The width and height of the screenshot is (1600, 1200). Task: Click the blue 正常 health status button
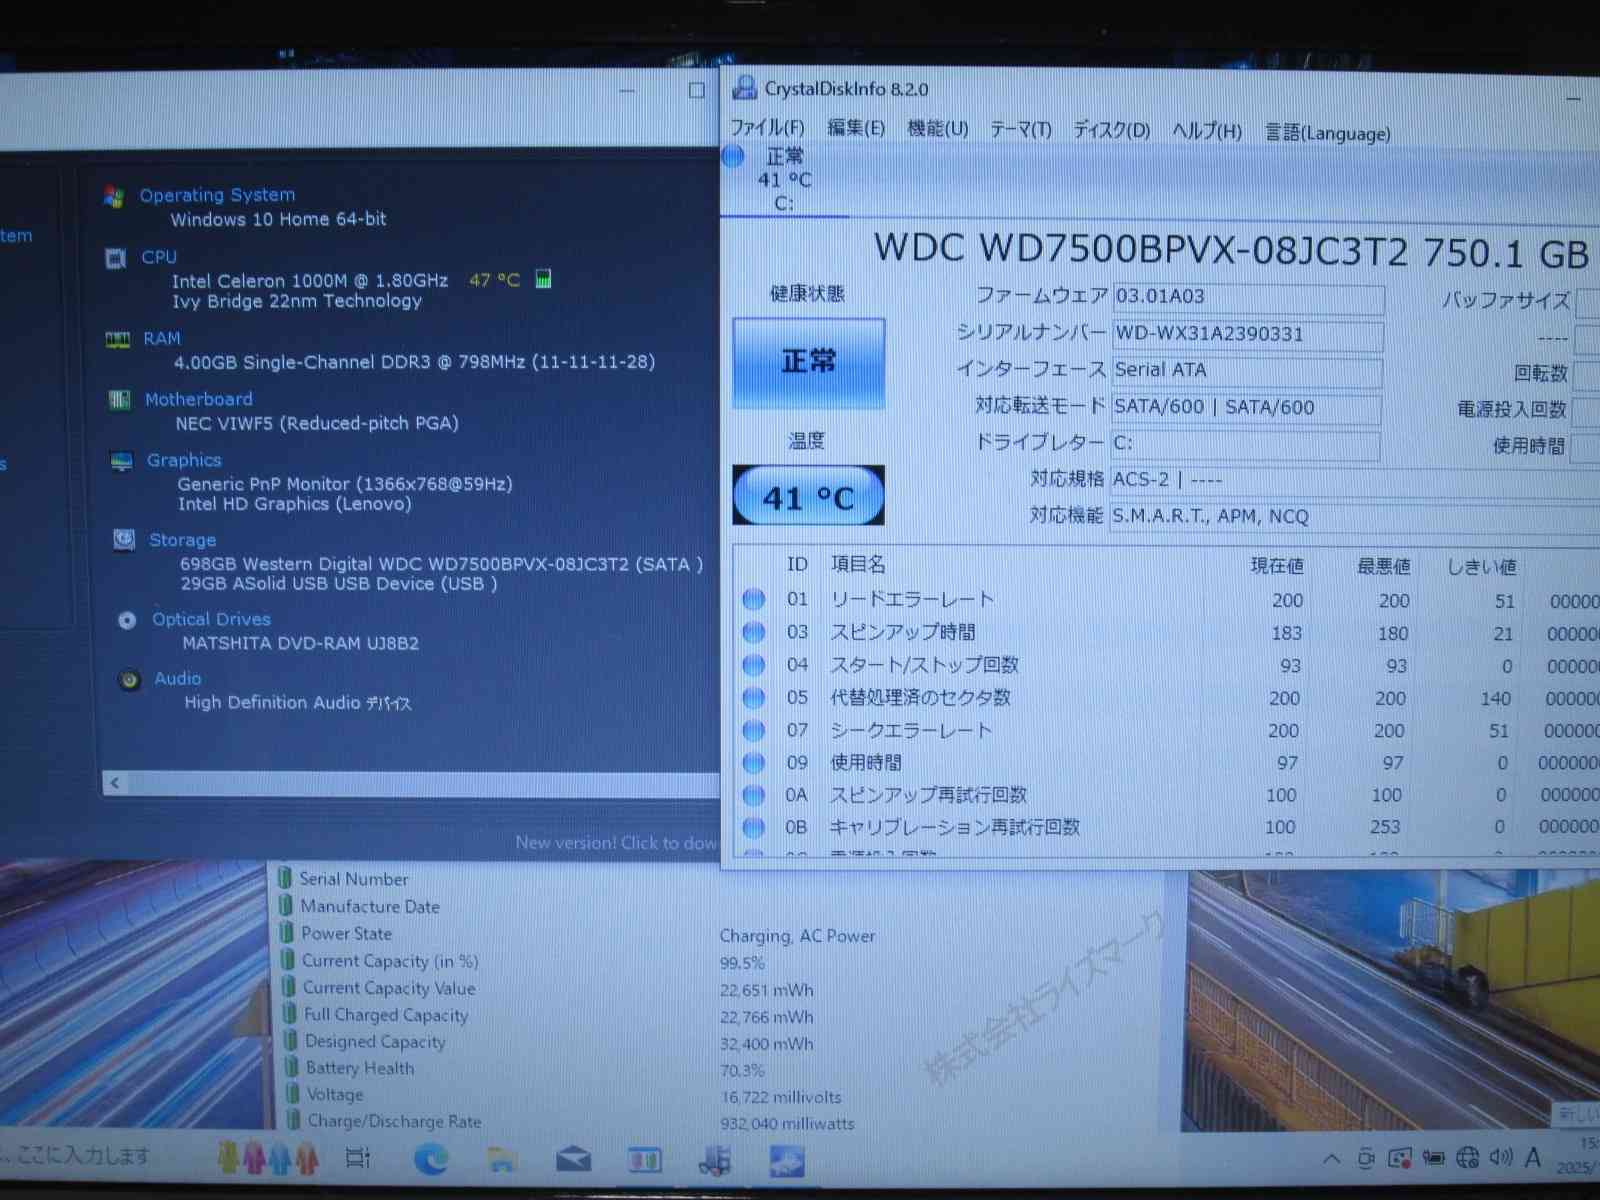click(x=808, y=362)
